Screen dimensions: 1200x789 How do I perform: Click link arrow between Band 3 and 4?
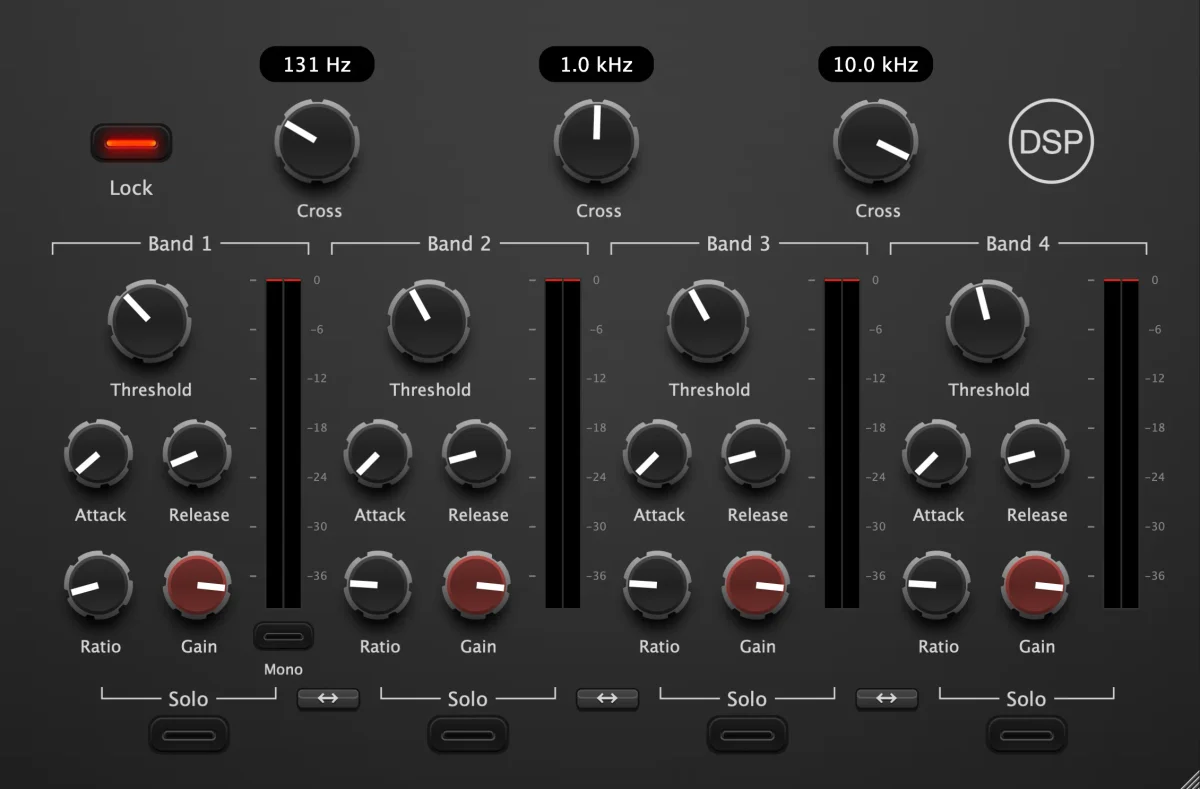[x=886, y=698]
